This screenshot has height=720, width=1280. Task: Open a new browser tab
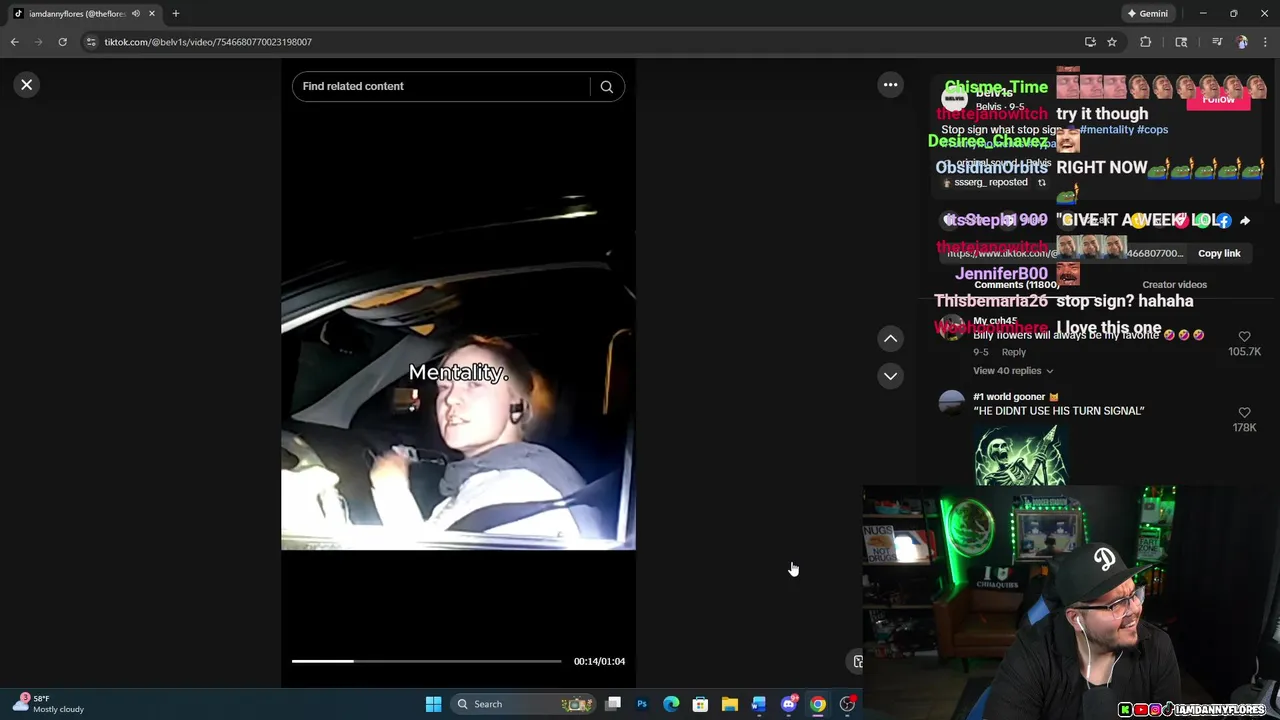click(x=176, y=14)
